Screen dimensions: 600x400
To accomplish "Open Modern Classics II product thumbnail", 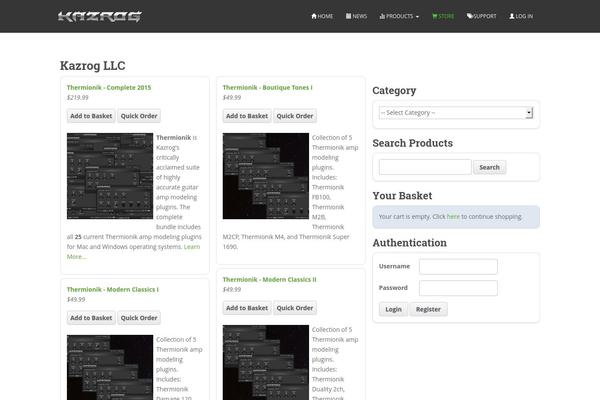I will point(266,362).
